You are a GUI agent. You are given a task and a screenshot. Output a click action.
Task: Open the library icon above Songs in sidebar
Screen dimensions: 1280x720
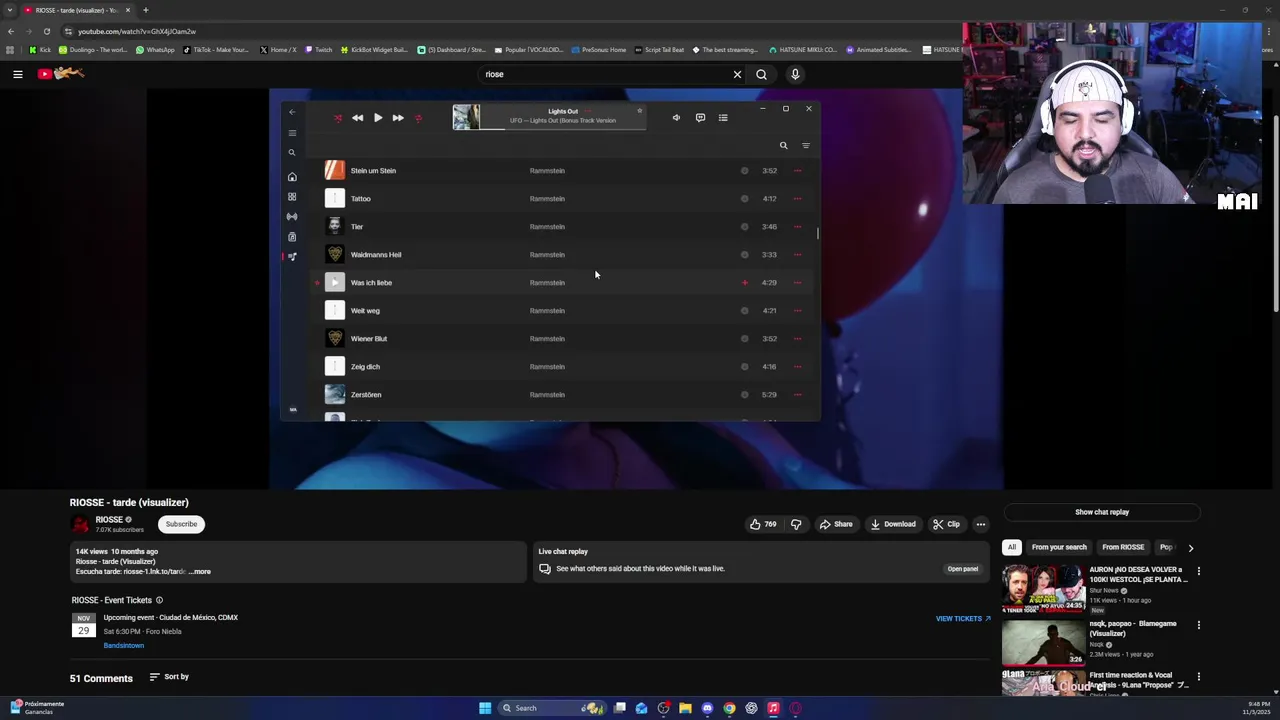(292, 237)
